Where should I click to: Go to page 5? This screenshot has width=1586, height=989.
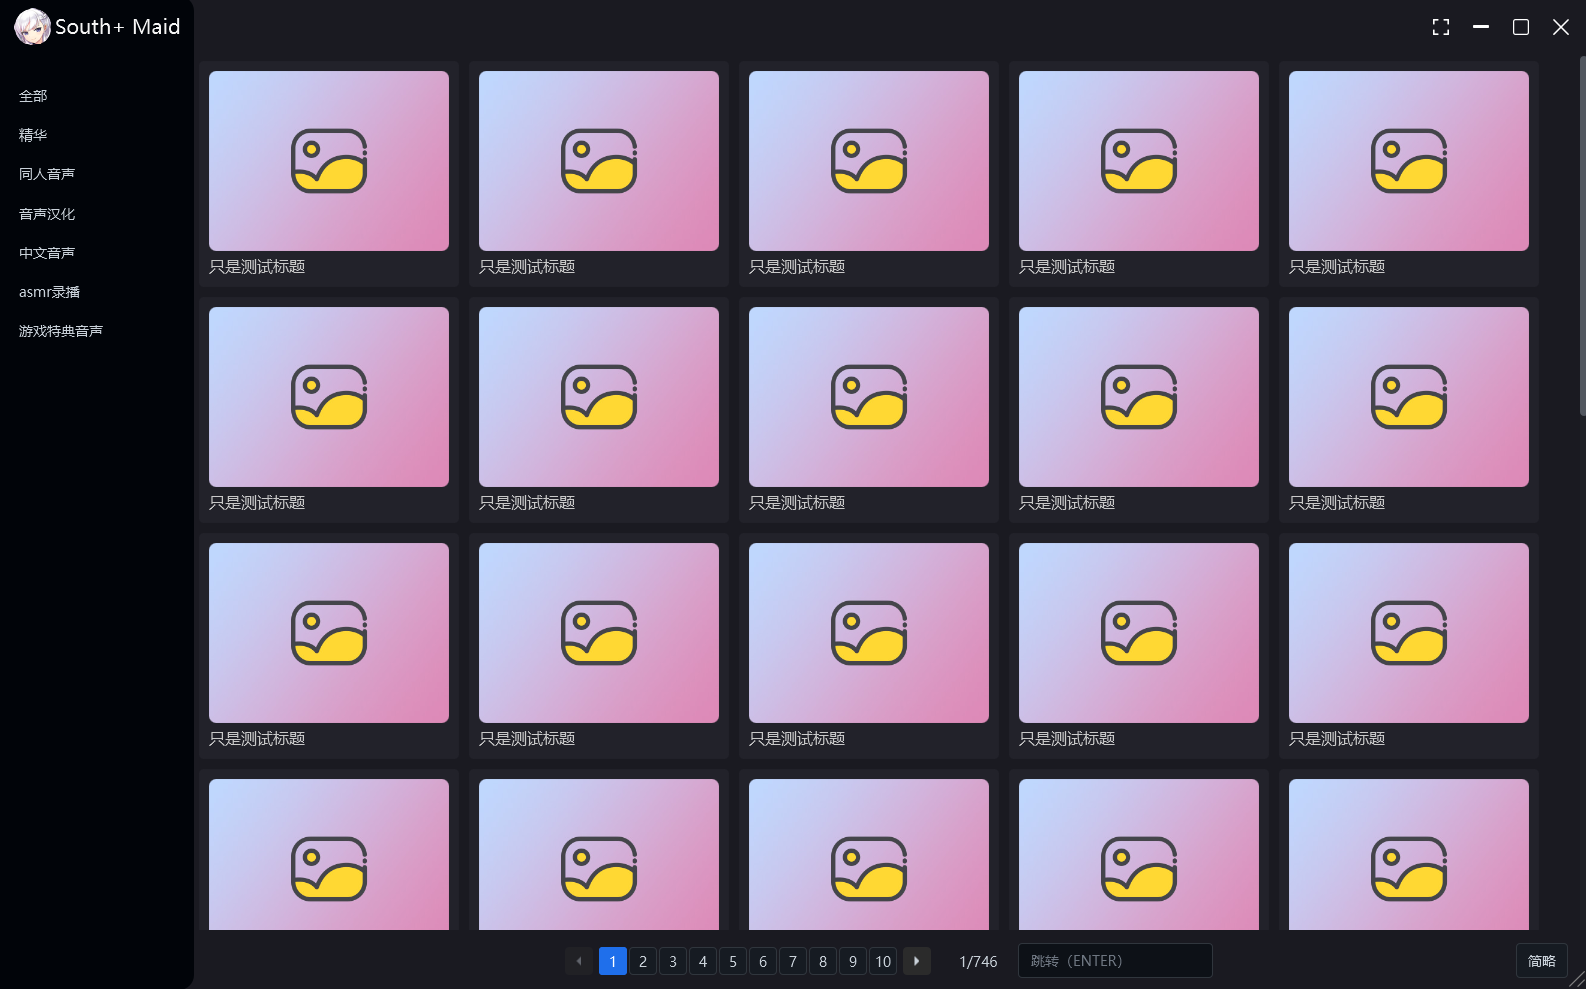tap(733, 961)
